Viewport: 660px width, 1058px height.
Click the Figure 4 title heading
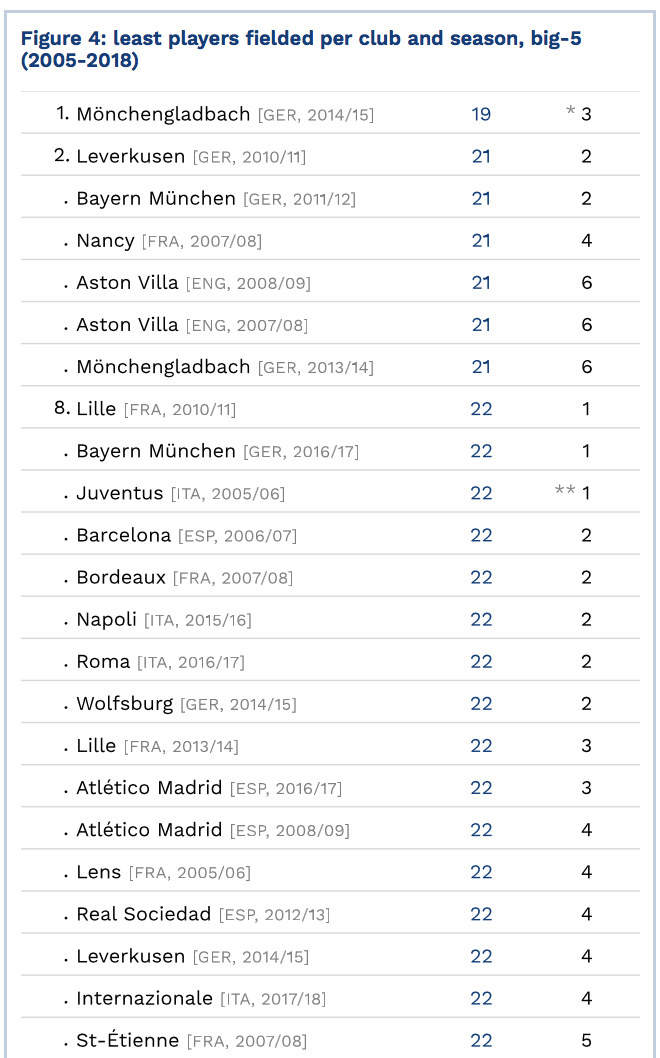point(301,49)
